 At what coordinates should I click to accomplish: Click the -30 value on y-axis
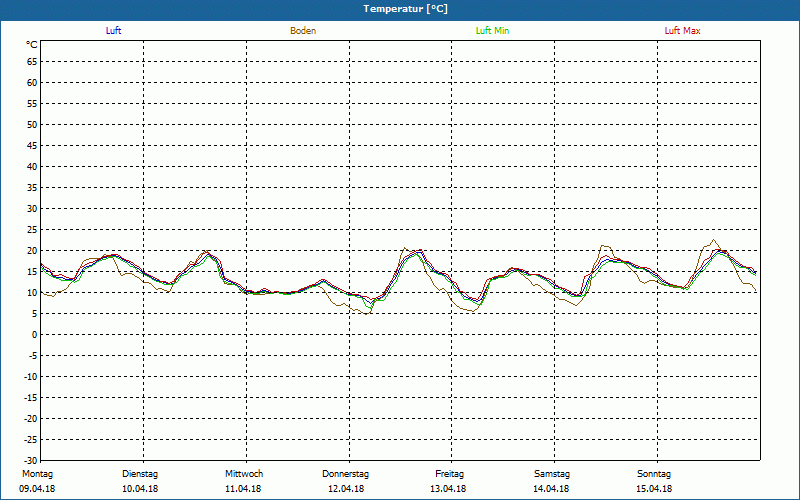point(31,460)
